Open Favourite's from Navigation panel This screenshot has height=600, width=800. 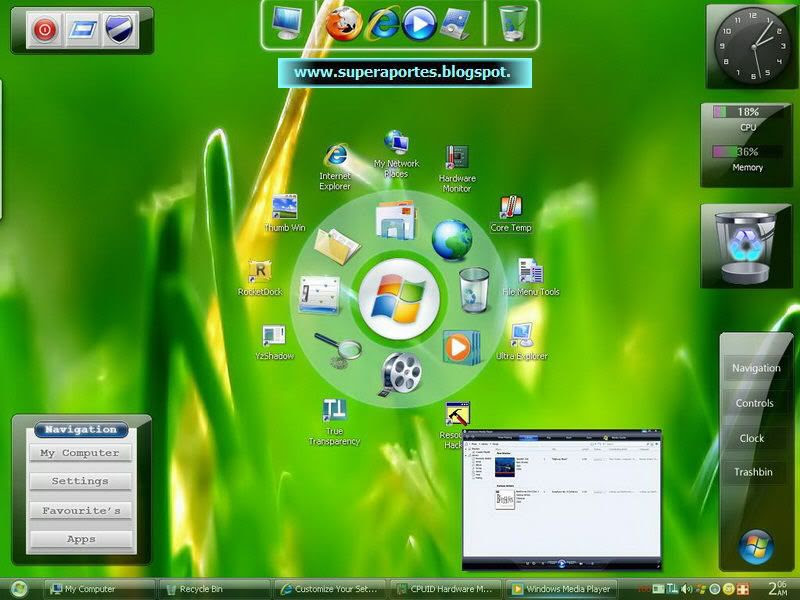(x=80, y=510)
